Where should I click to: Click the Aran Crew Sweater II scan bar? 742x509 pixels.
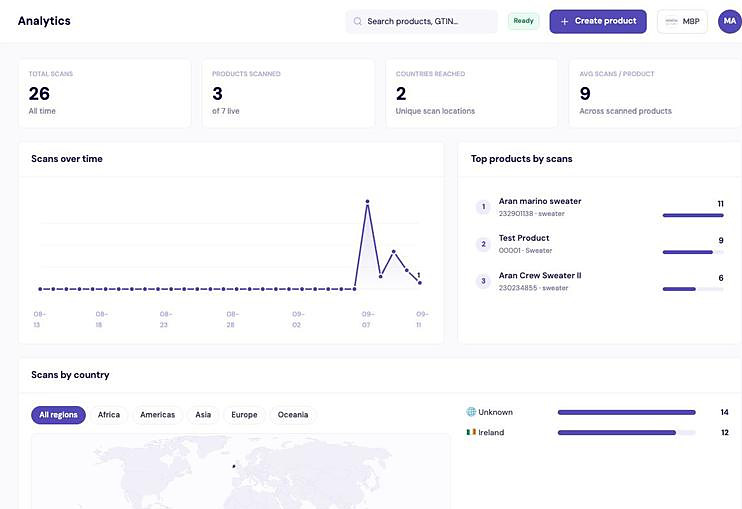pos(693,289)
